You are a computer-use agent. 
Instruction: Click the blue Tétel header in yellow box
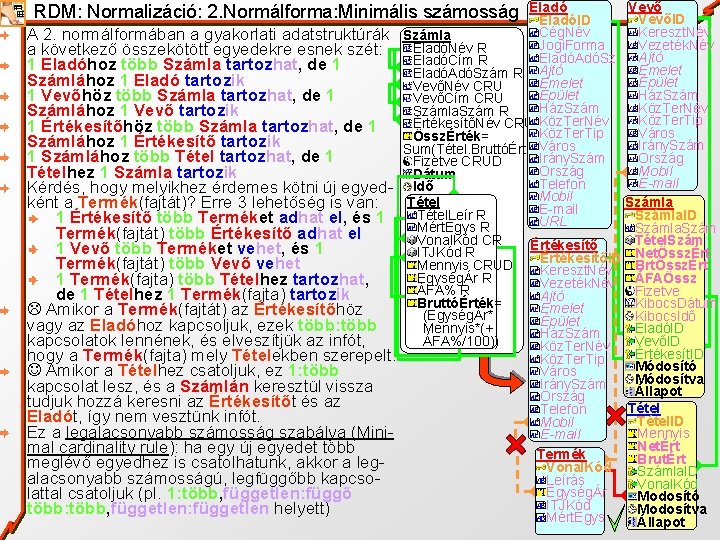click(x=644, y=408)
